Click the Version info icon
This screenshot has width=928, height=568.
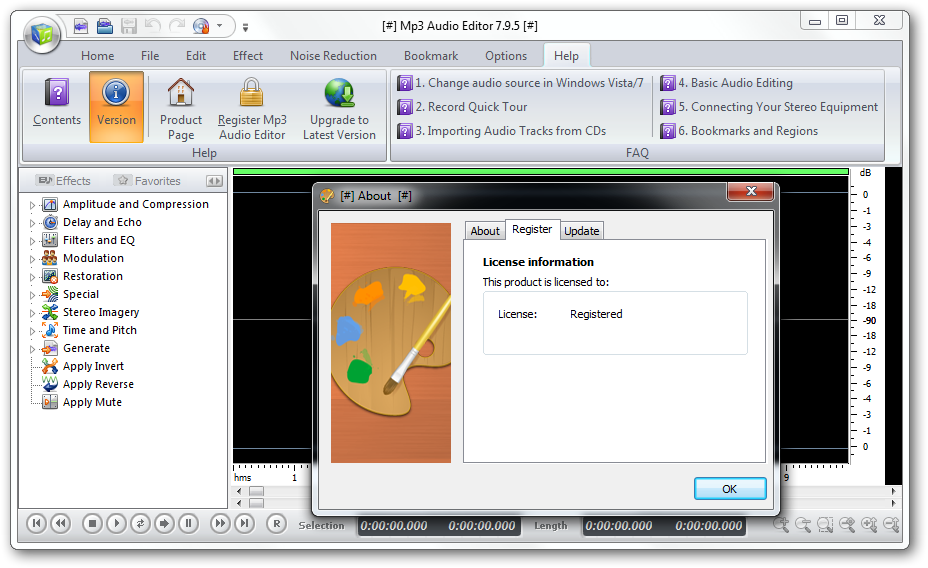(x=116, y=93)
